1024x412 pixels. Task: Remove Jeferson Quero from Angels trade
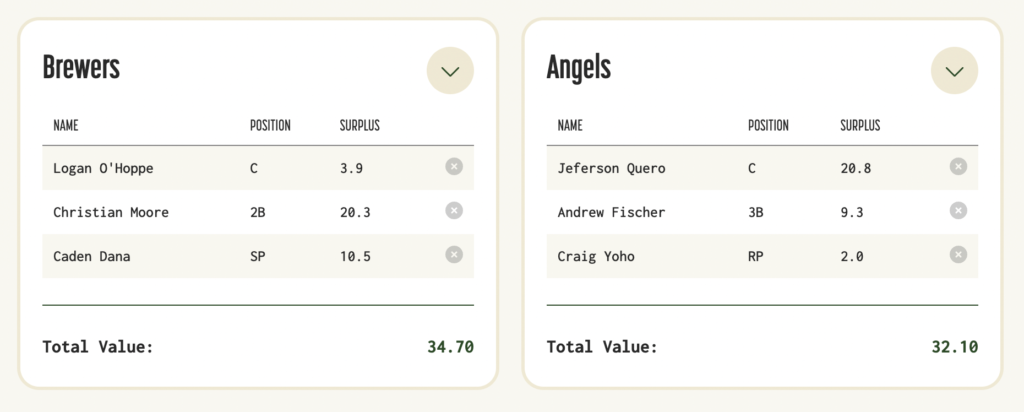coord(958,167)
